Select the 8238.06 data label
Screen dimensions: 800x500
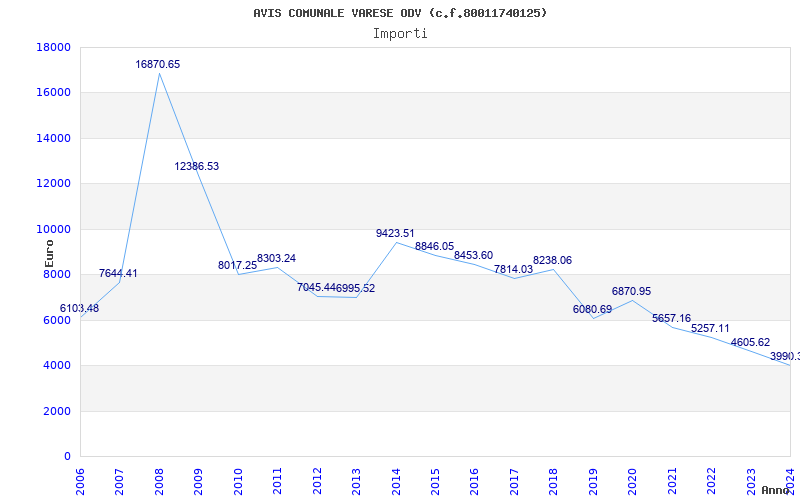tap(553, 261)
